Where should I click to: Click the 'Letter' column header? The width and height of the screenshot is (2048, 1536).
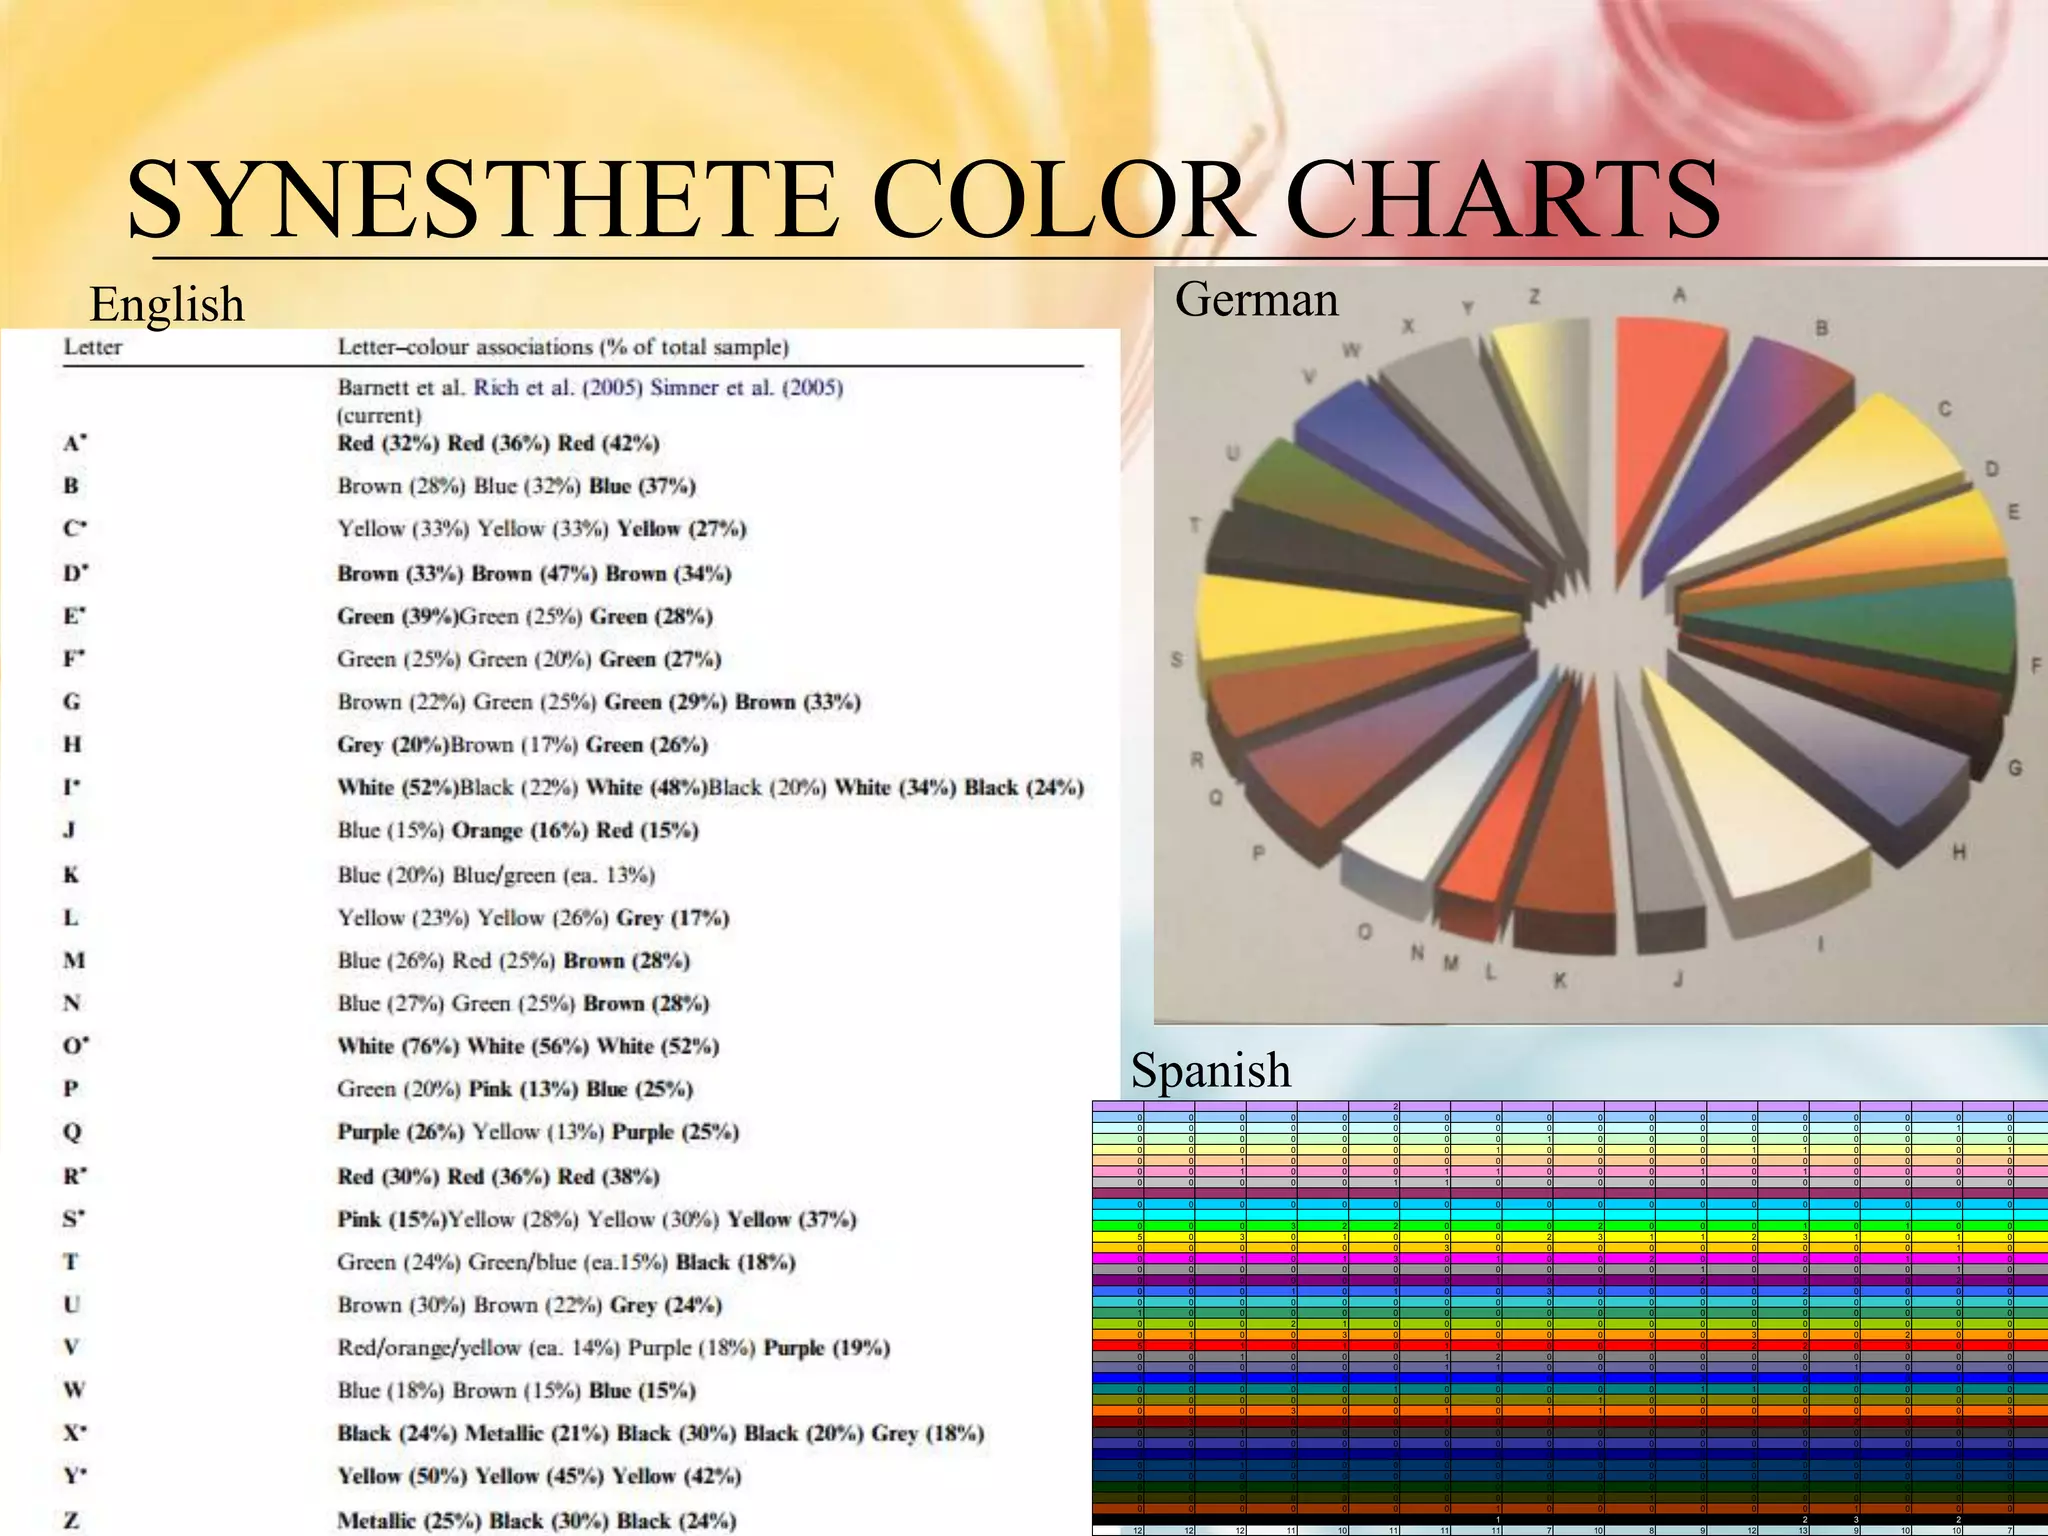tap(93, 347)
